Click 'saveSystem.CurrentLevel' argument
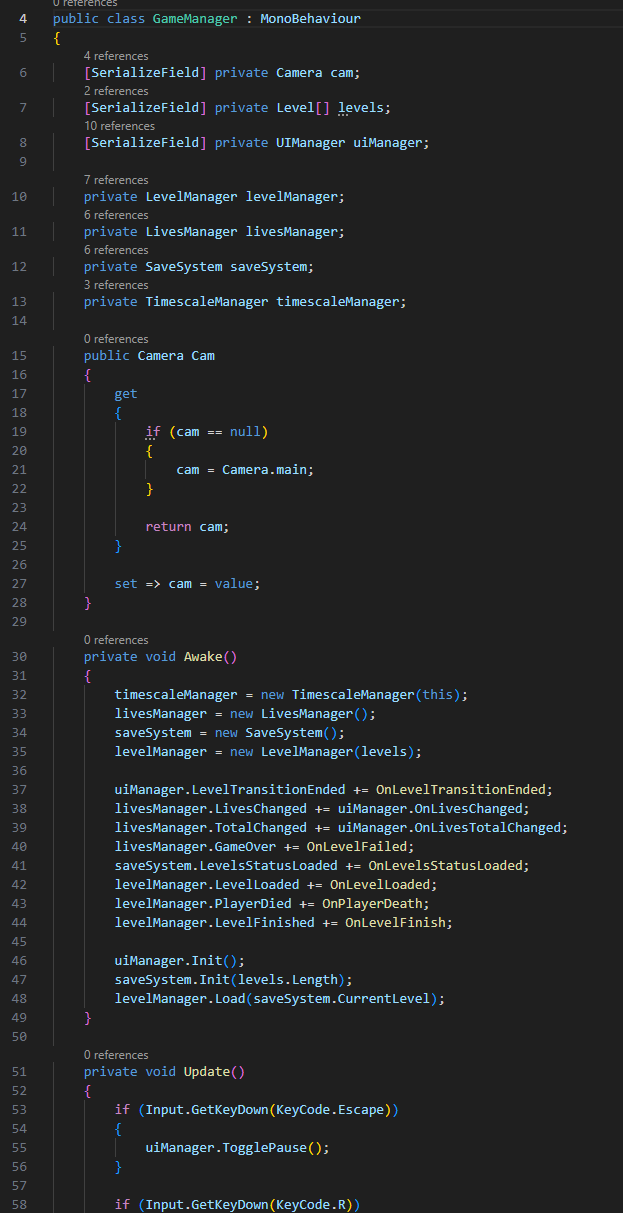 341,999
